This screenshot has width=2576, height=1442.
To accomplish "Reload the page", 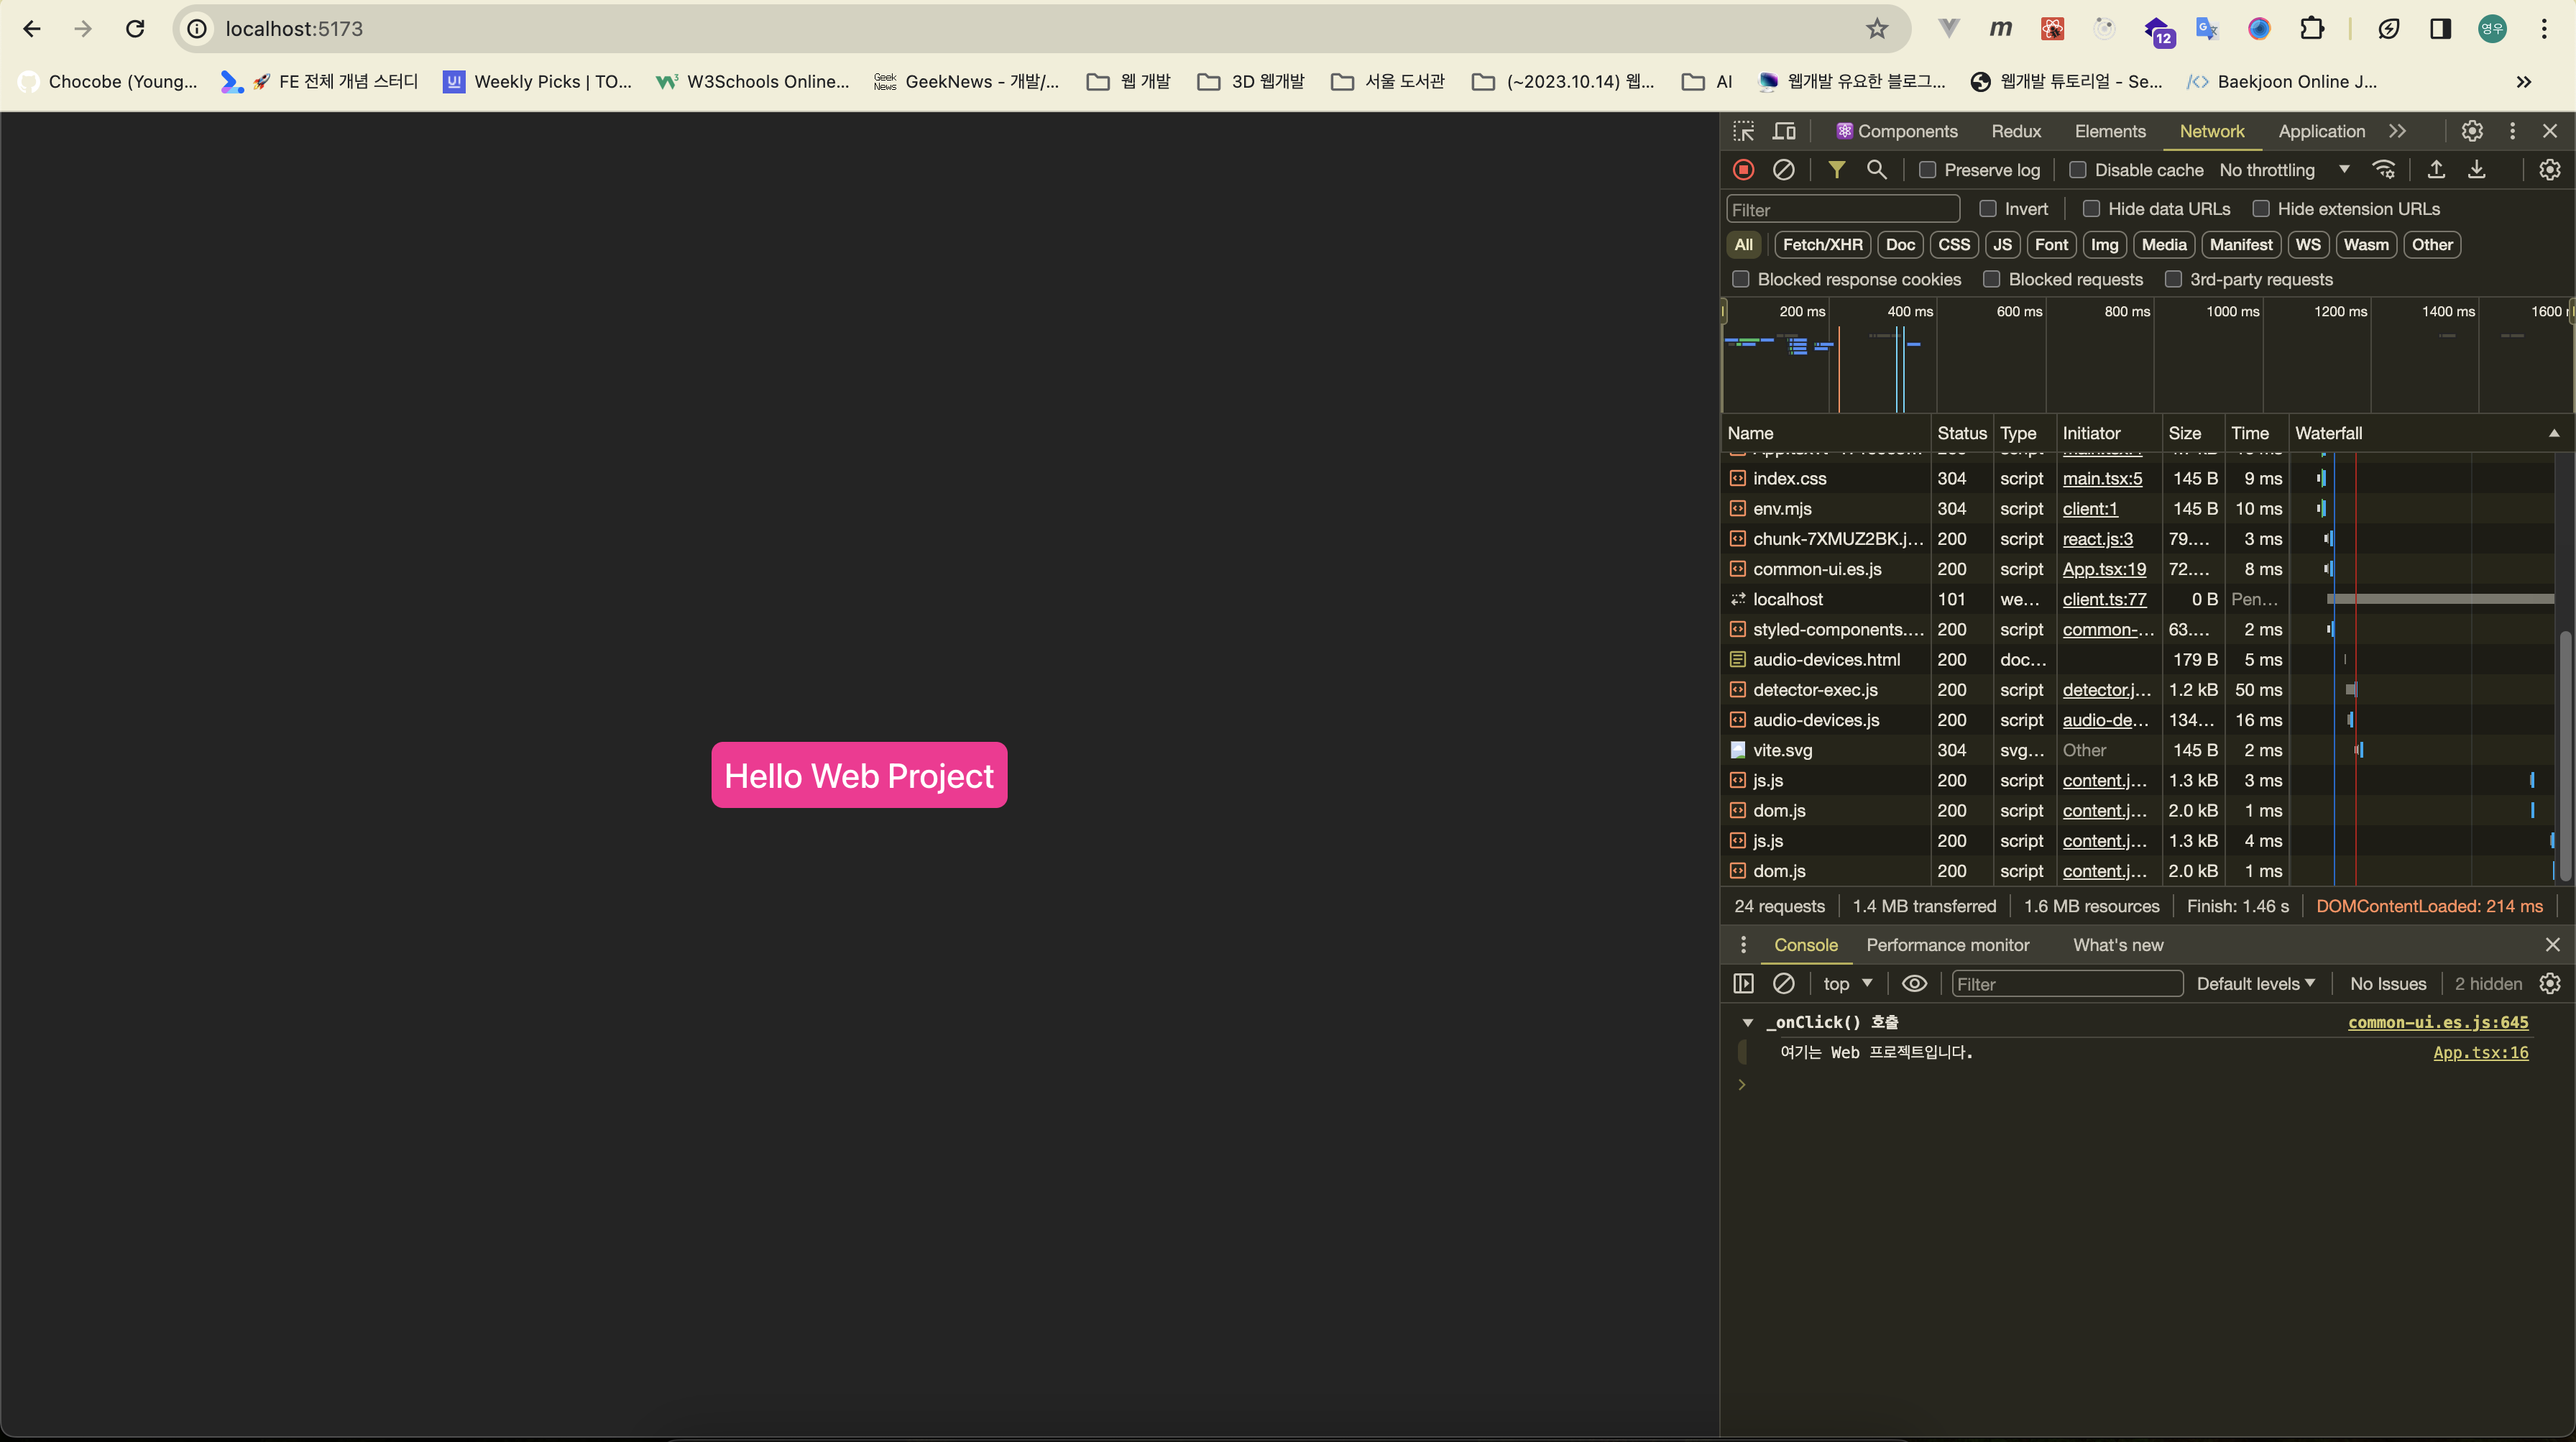I will 135,29.
